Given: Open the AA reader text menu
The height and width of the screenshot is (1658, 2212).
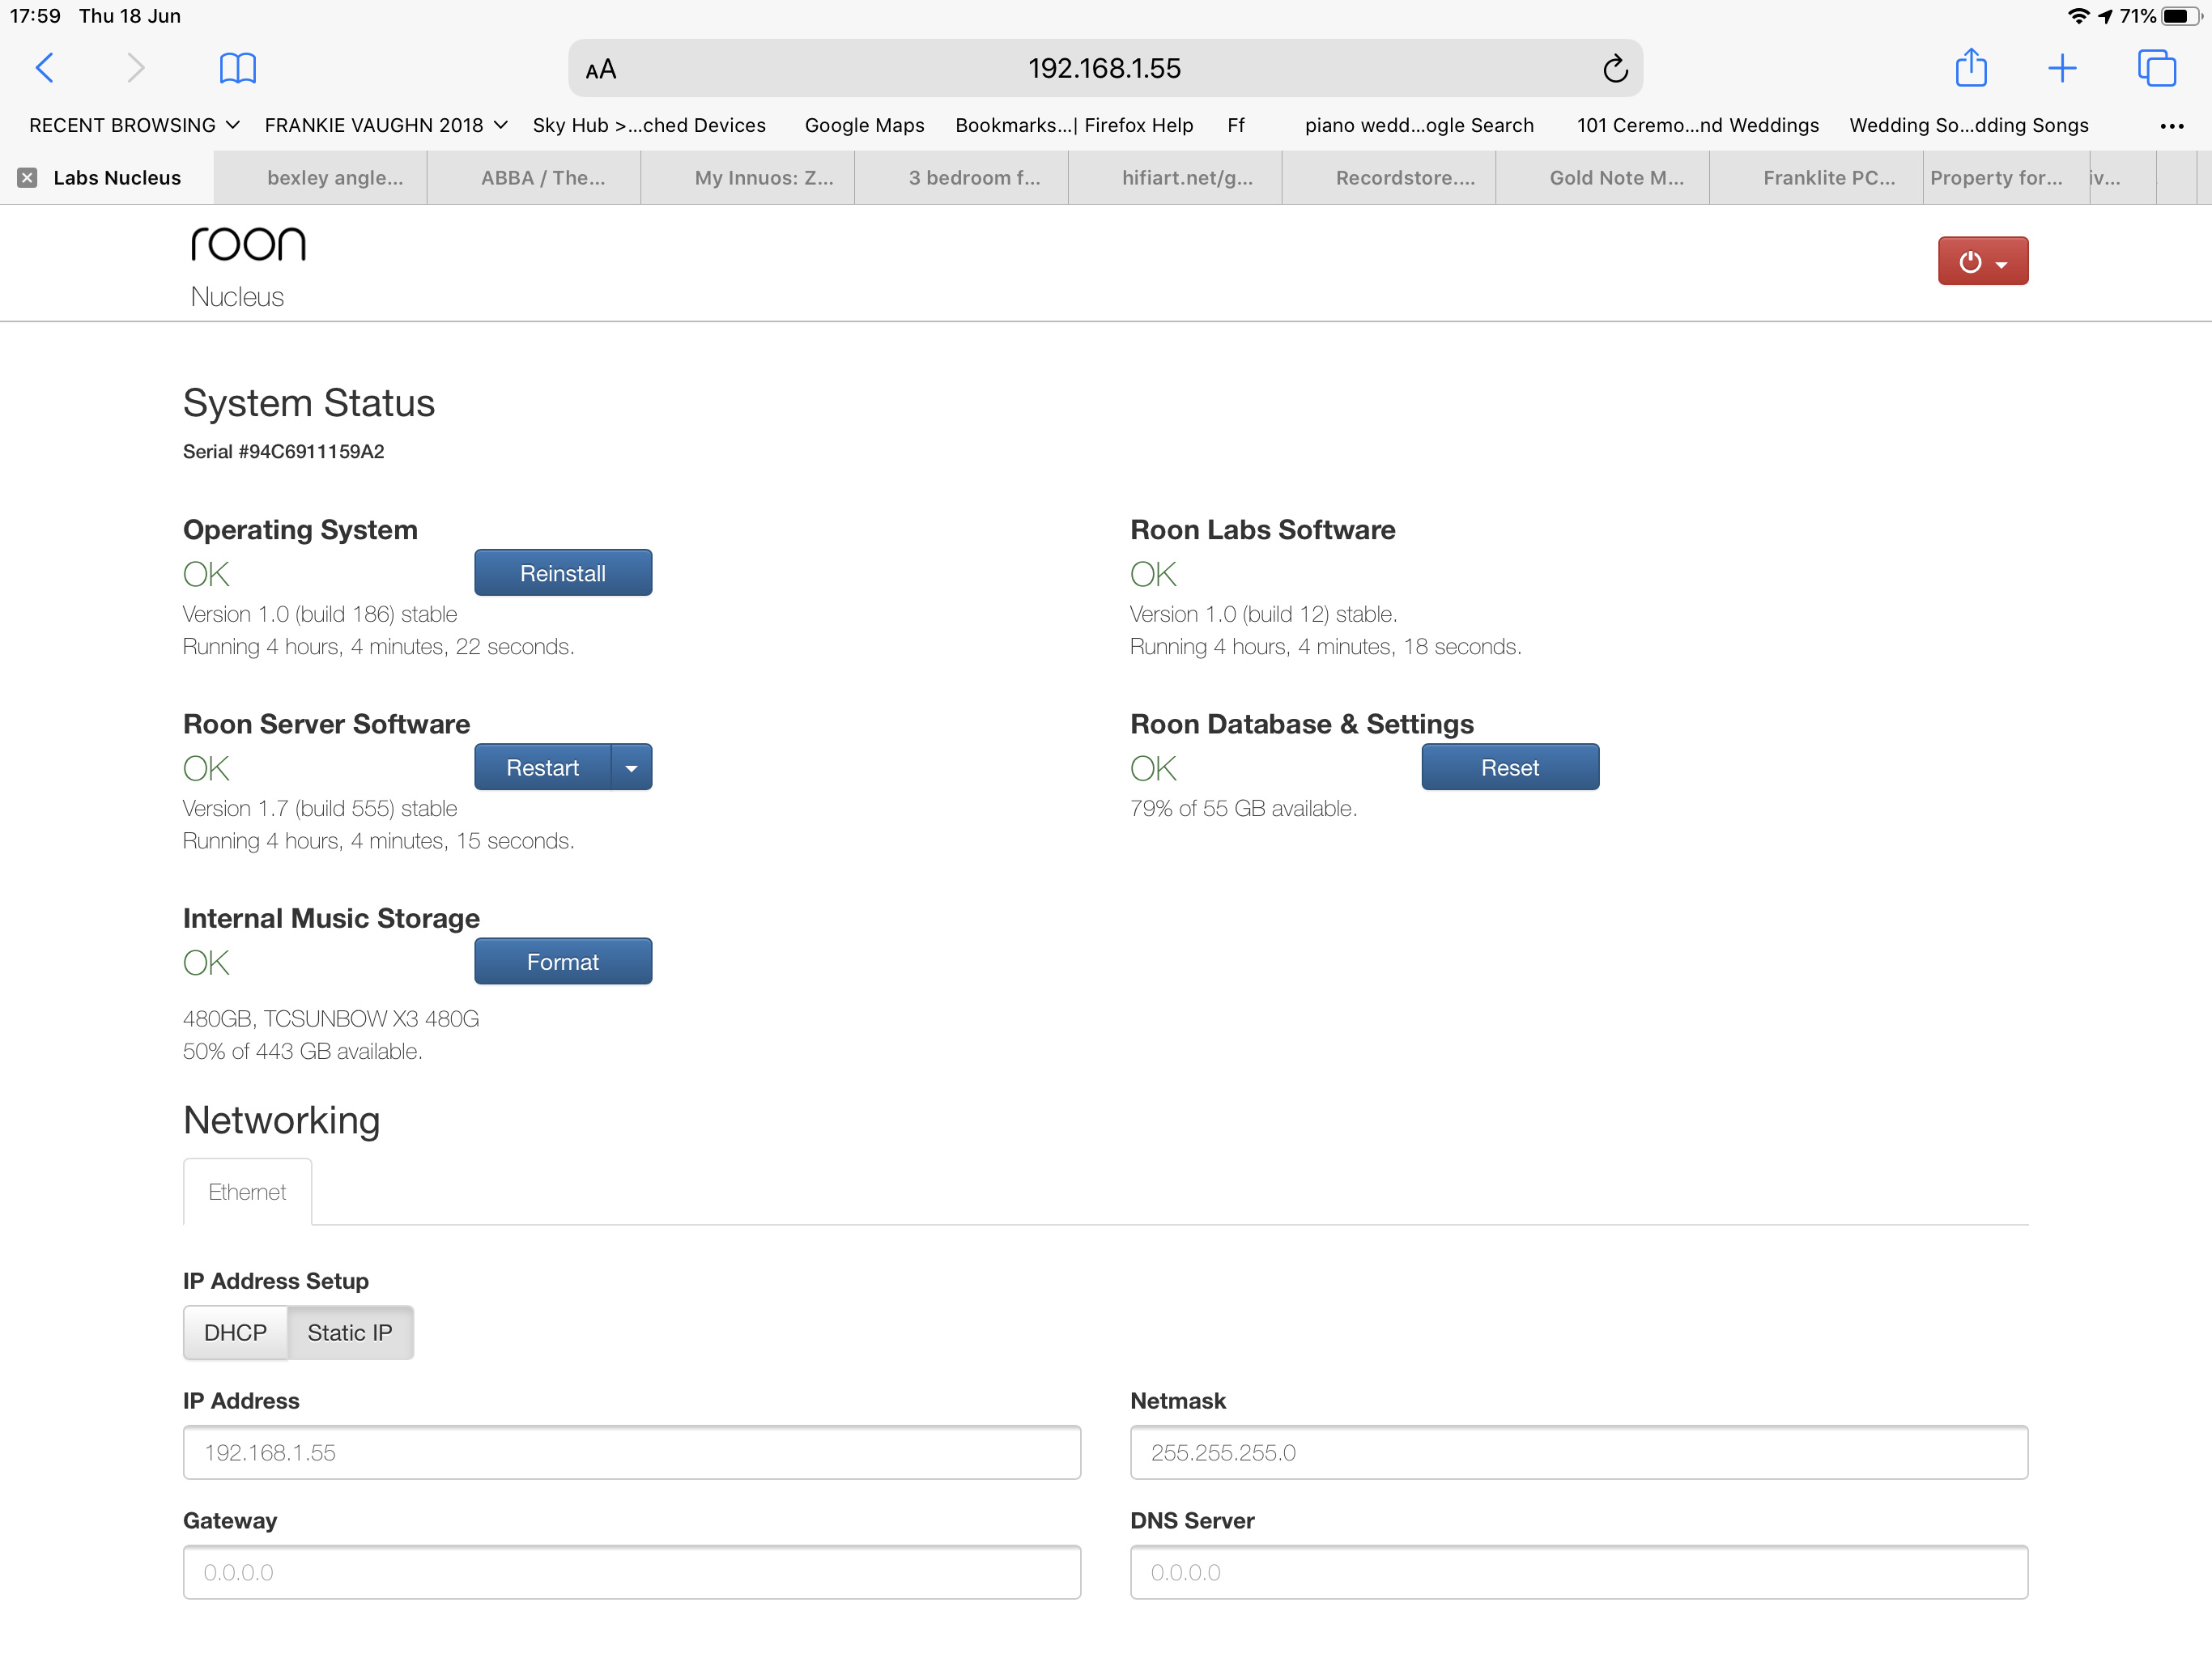Looking at the screenshot, I should pyautogui.click(x=600, y=69).
